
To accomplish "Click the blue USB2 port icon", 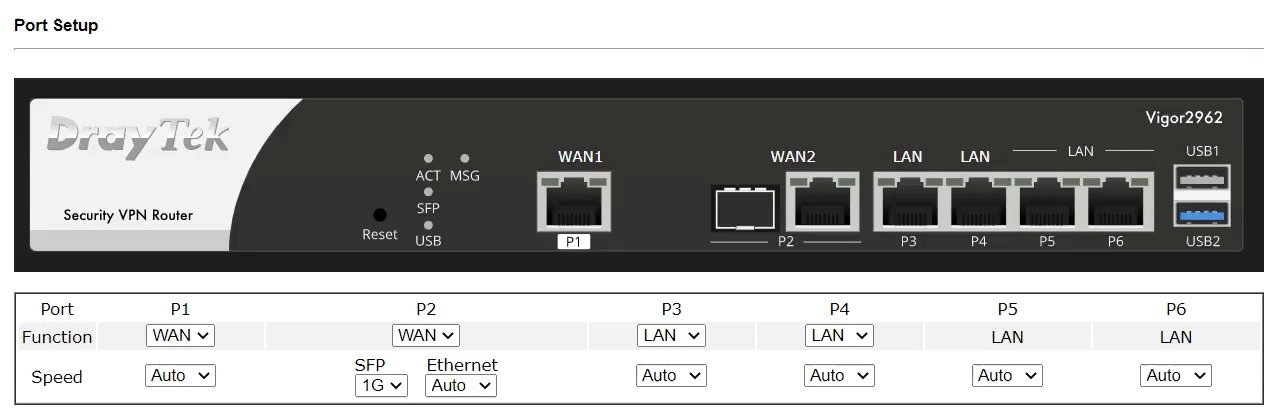I will click(x=1203, y=214).
